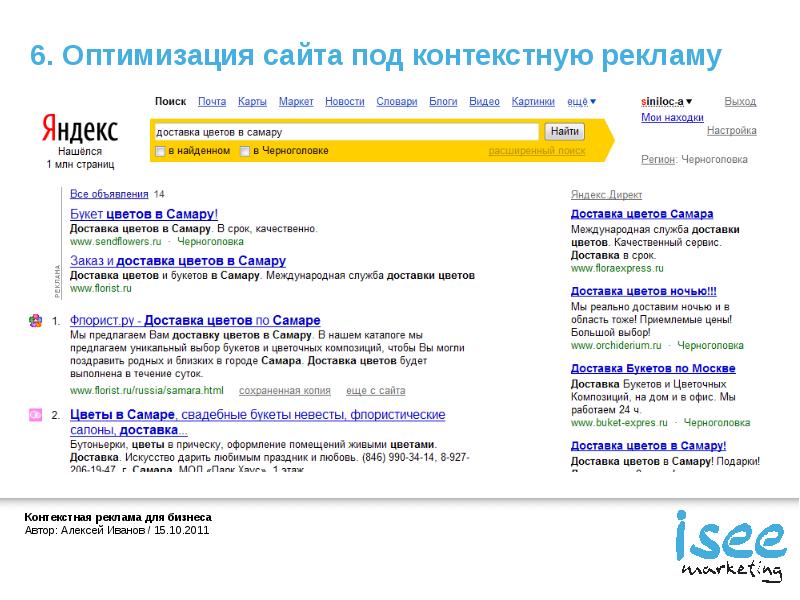The height and width of the screenshot is (600, 800).
Task: Open 'расширенный поиск' link
Action: (537, 151)
